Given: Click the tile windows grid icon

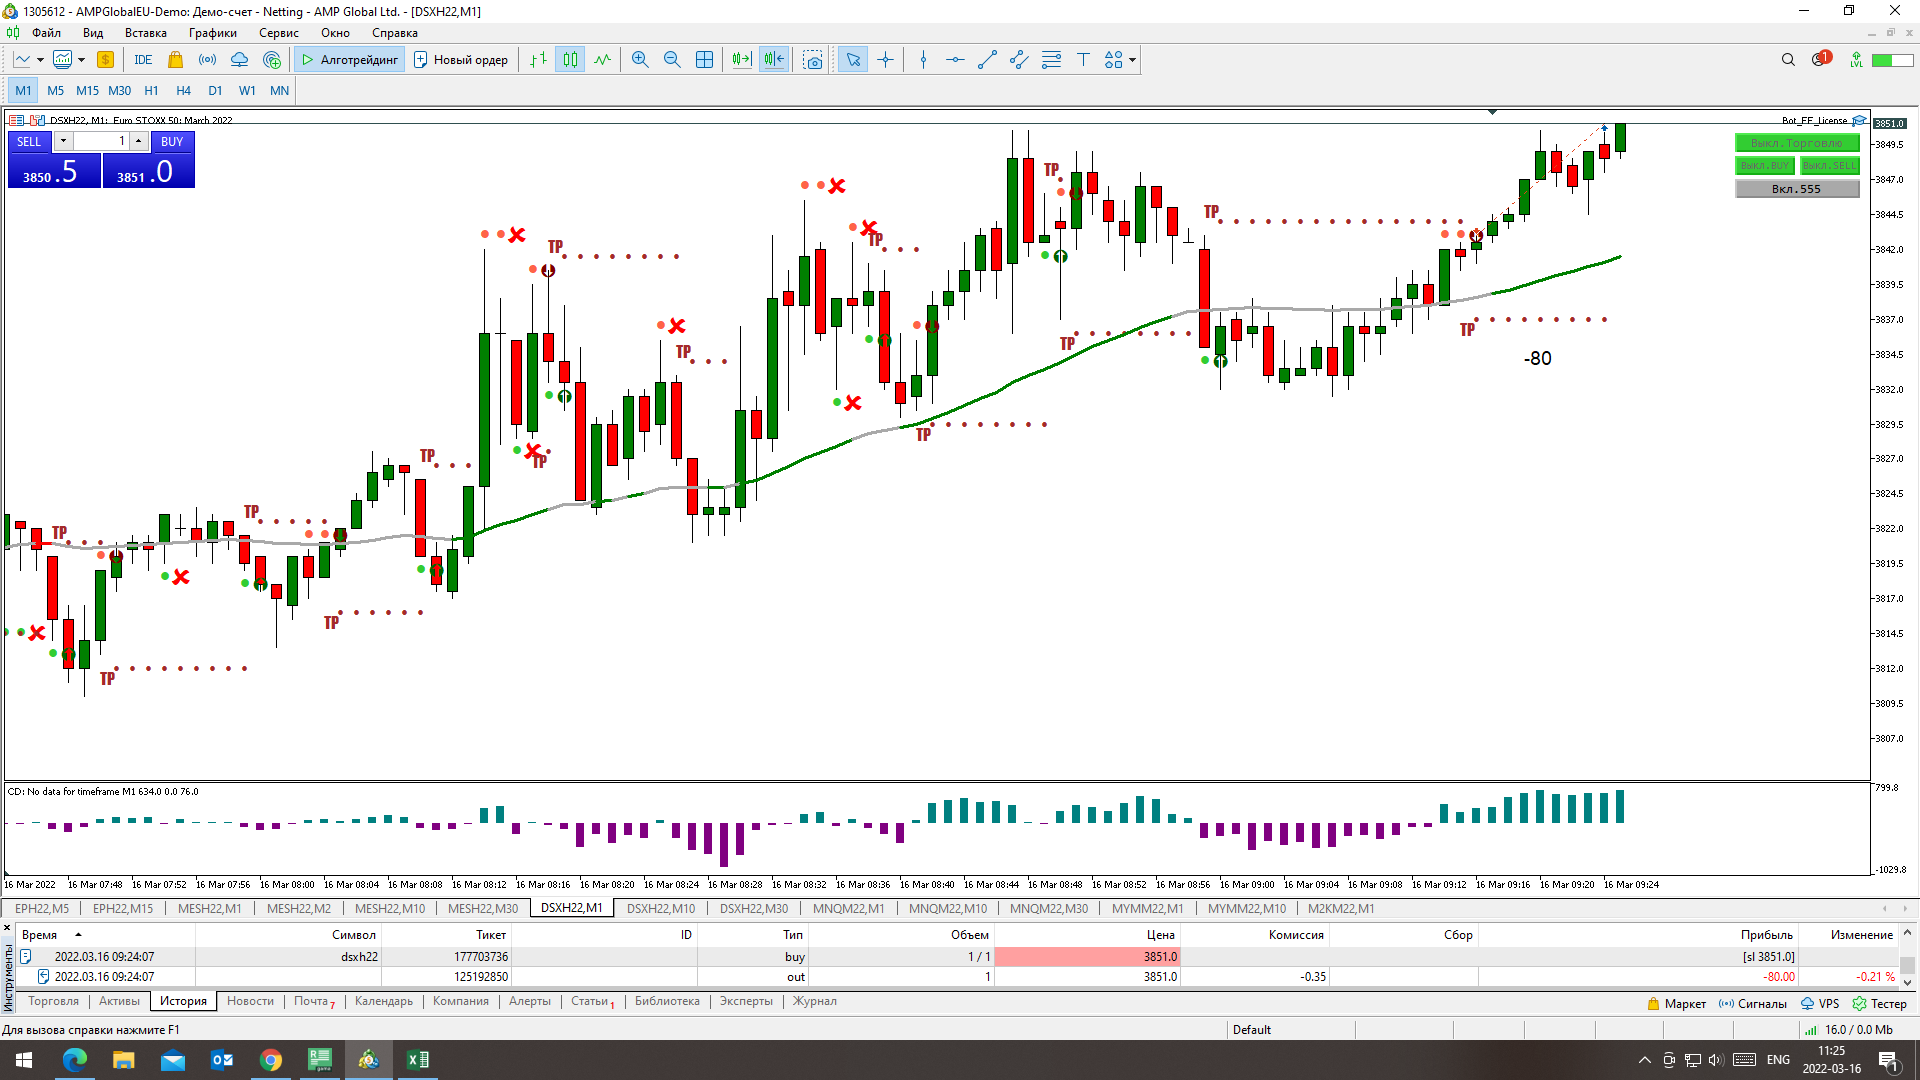Looking at the screenshot, I should point(704,60).
